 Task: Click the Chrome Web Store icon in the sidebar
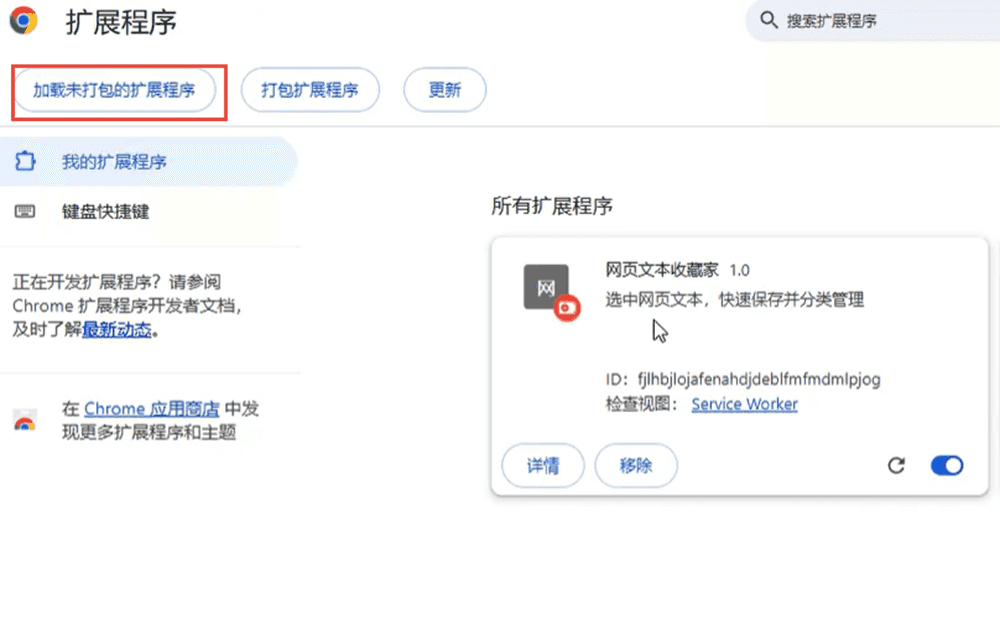pos(26,421)
